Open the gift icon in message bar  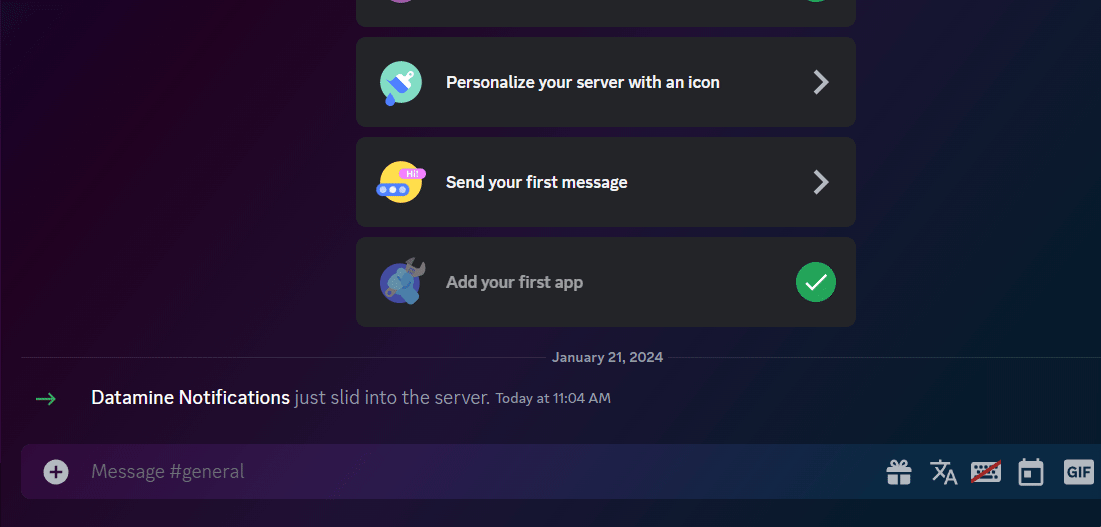coord(899,472)
